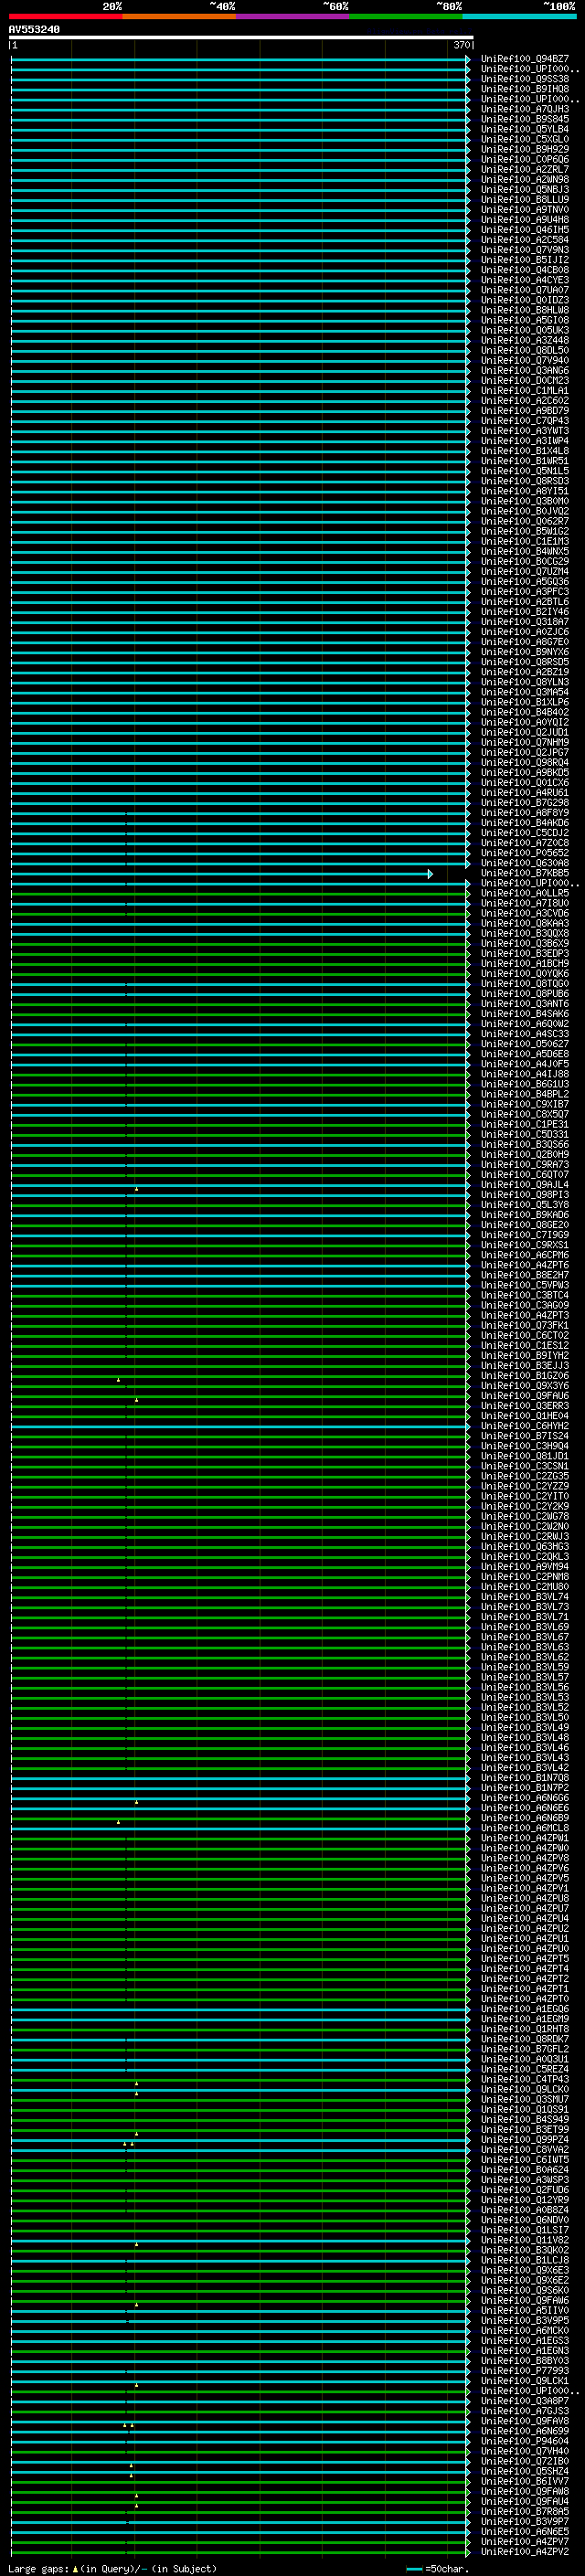
Task: Open the UniRef100_Q94BZ7 hit label
Action: click(x=524, y=59)
